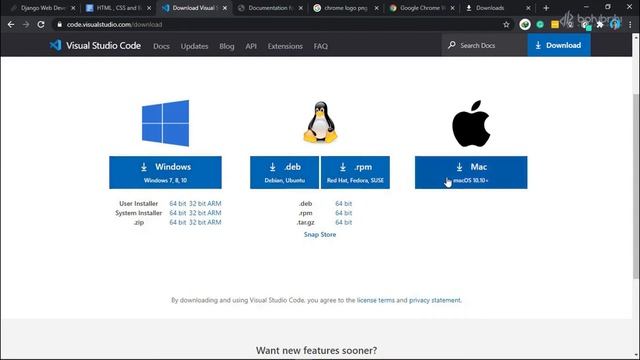Open a new tab with the plus icon

click(546, 8)
